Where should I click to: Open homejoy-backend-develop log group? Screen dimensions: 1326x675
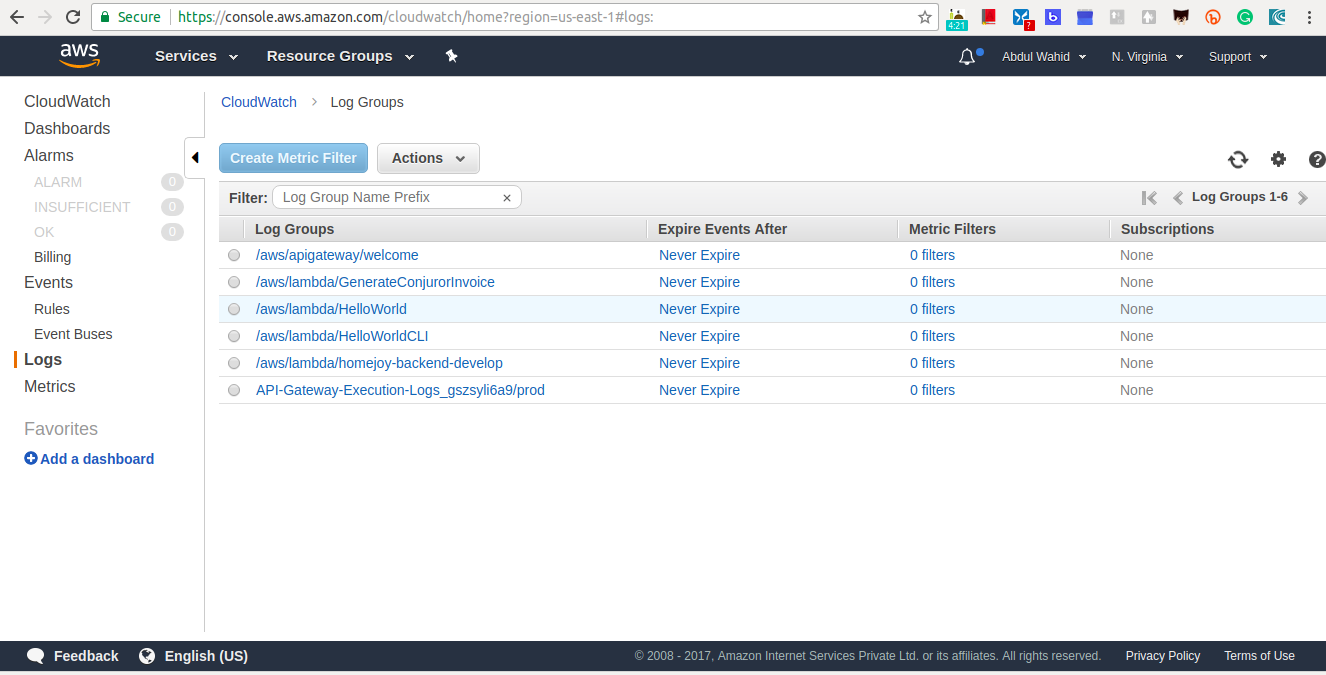point(379,364)
